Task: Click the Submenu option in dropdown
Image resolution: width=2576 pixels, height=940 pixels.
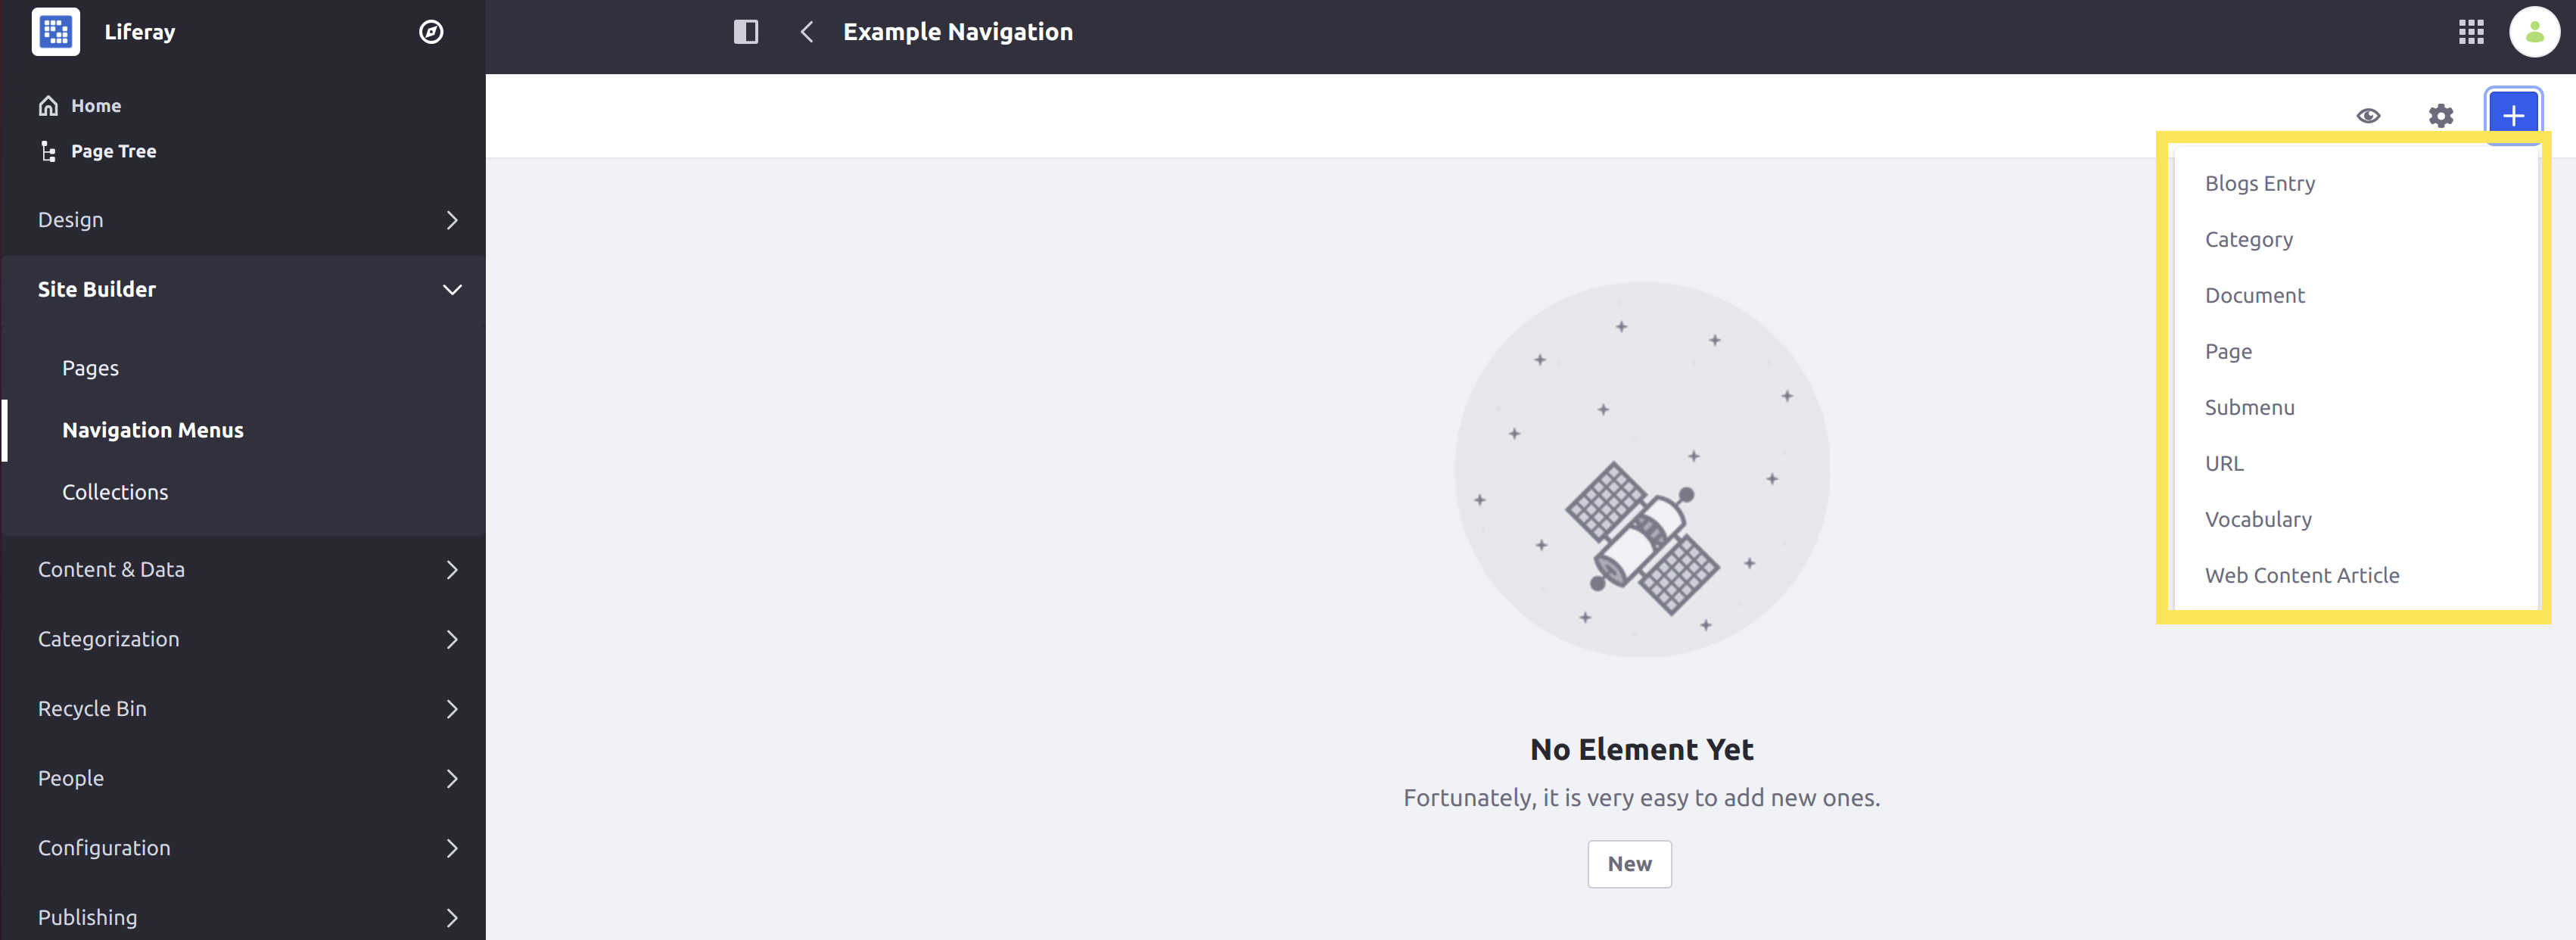Action: [2251, 406]
